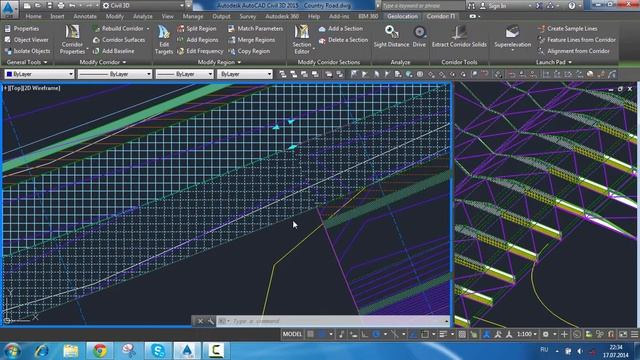
Task: Click Feature Lines from Corridor
Action: click(577, 40)
